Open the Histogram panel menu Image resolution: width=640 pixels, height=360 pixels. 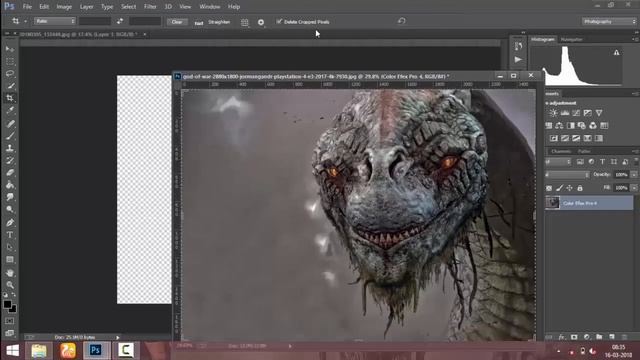pyautogui.click(x=635, y=40)
